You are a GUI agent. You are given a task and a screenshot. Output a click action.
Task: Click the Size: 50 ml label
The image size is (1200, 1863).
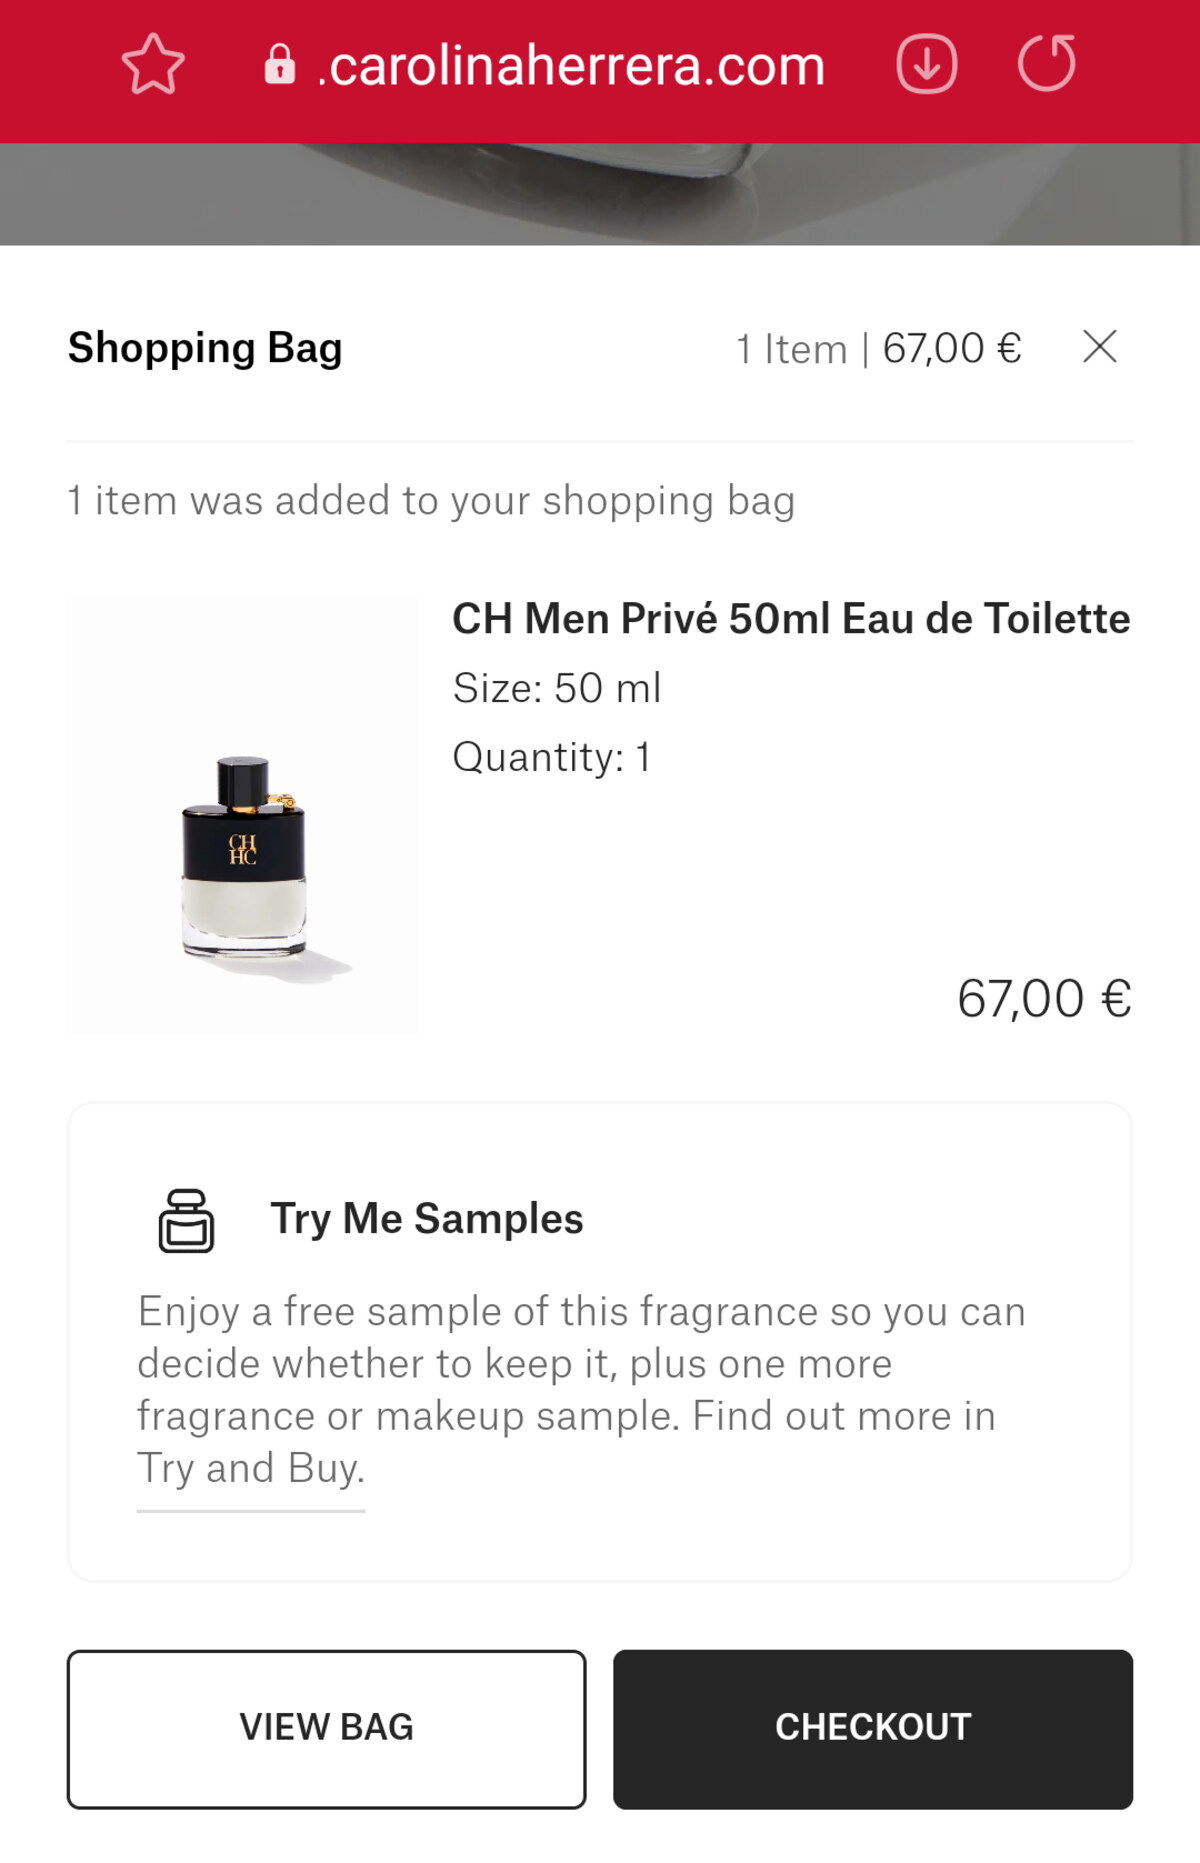[x=556, y=688]
